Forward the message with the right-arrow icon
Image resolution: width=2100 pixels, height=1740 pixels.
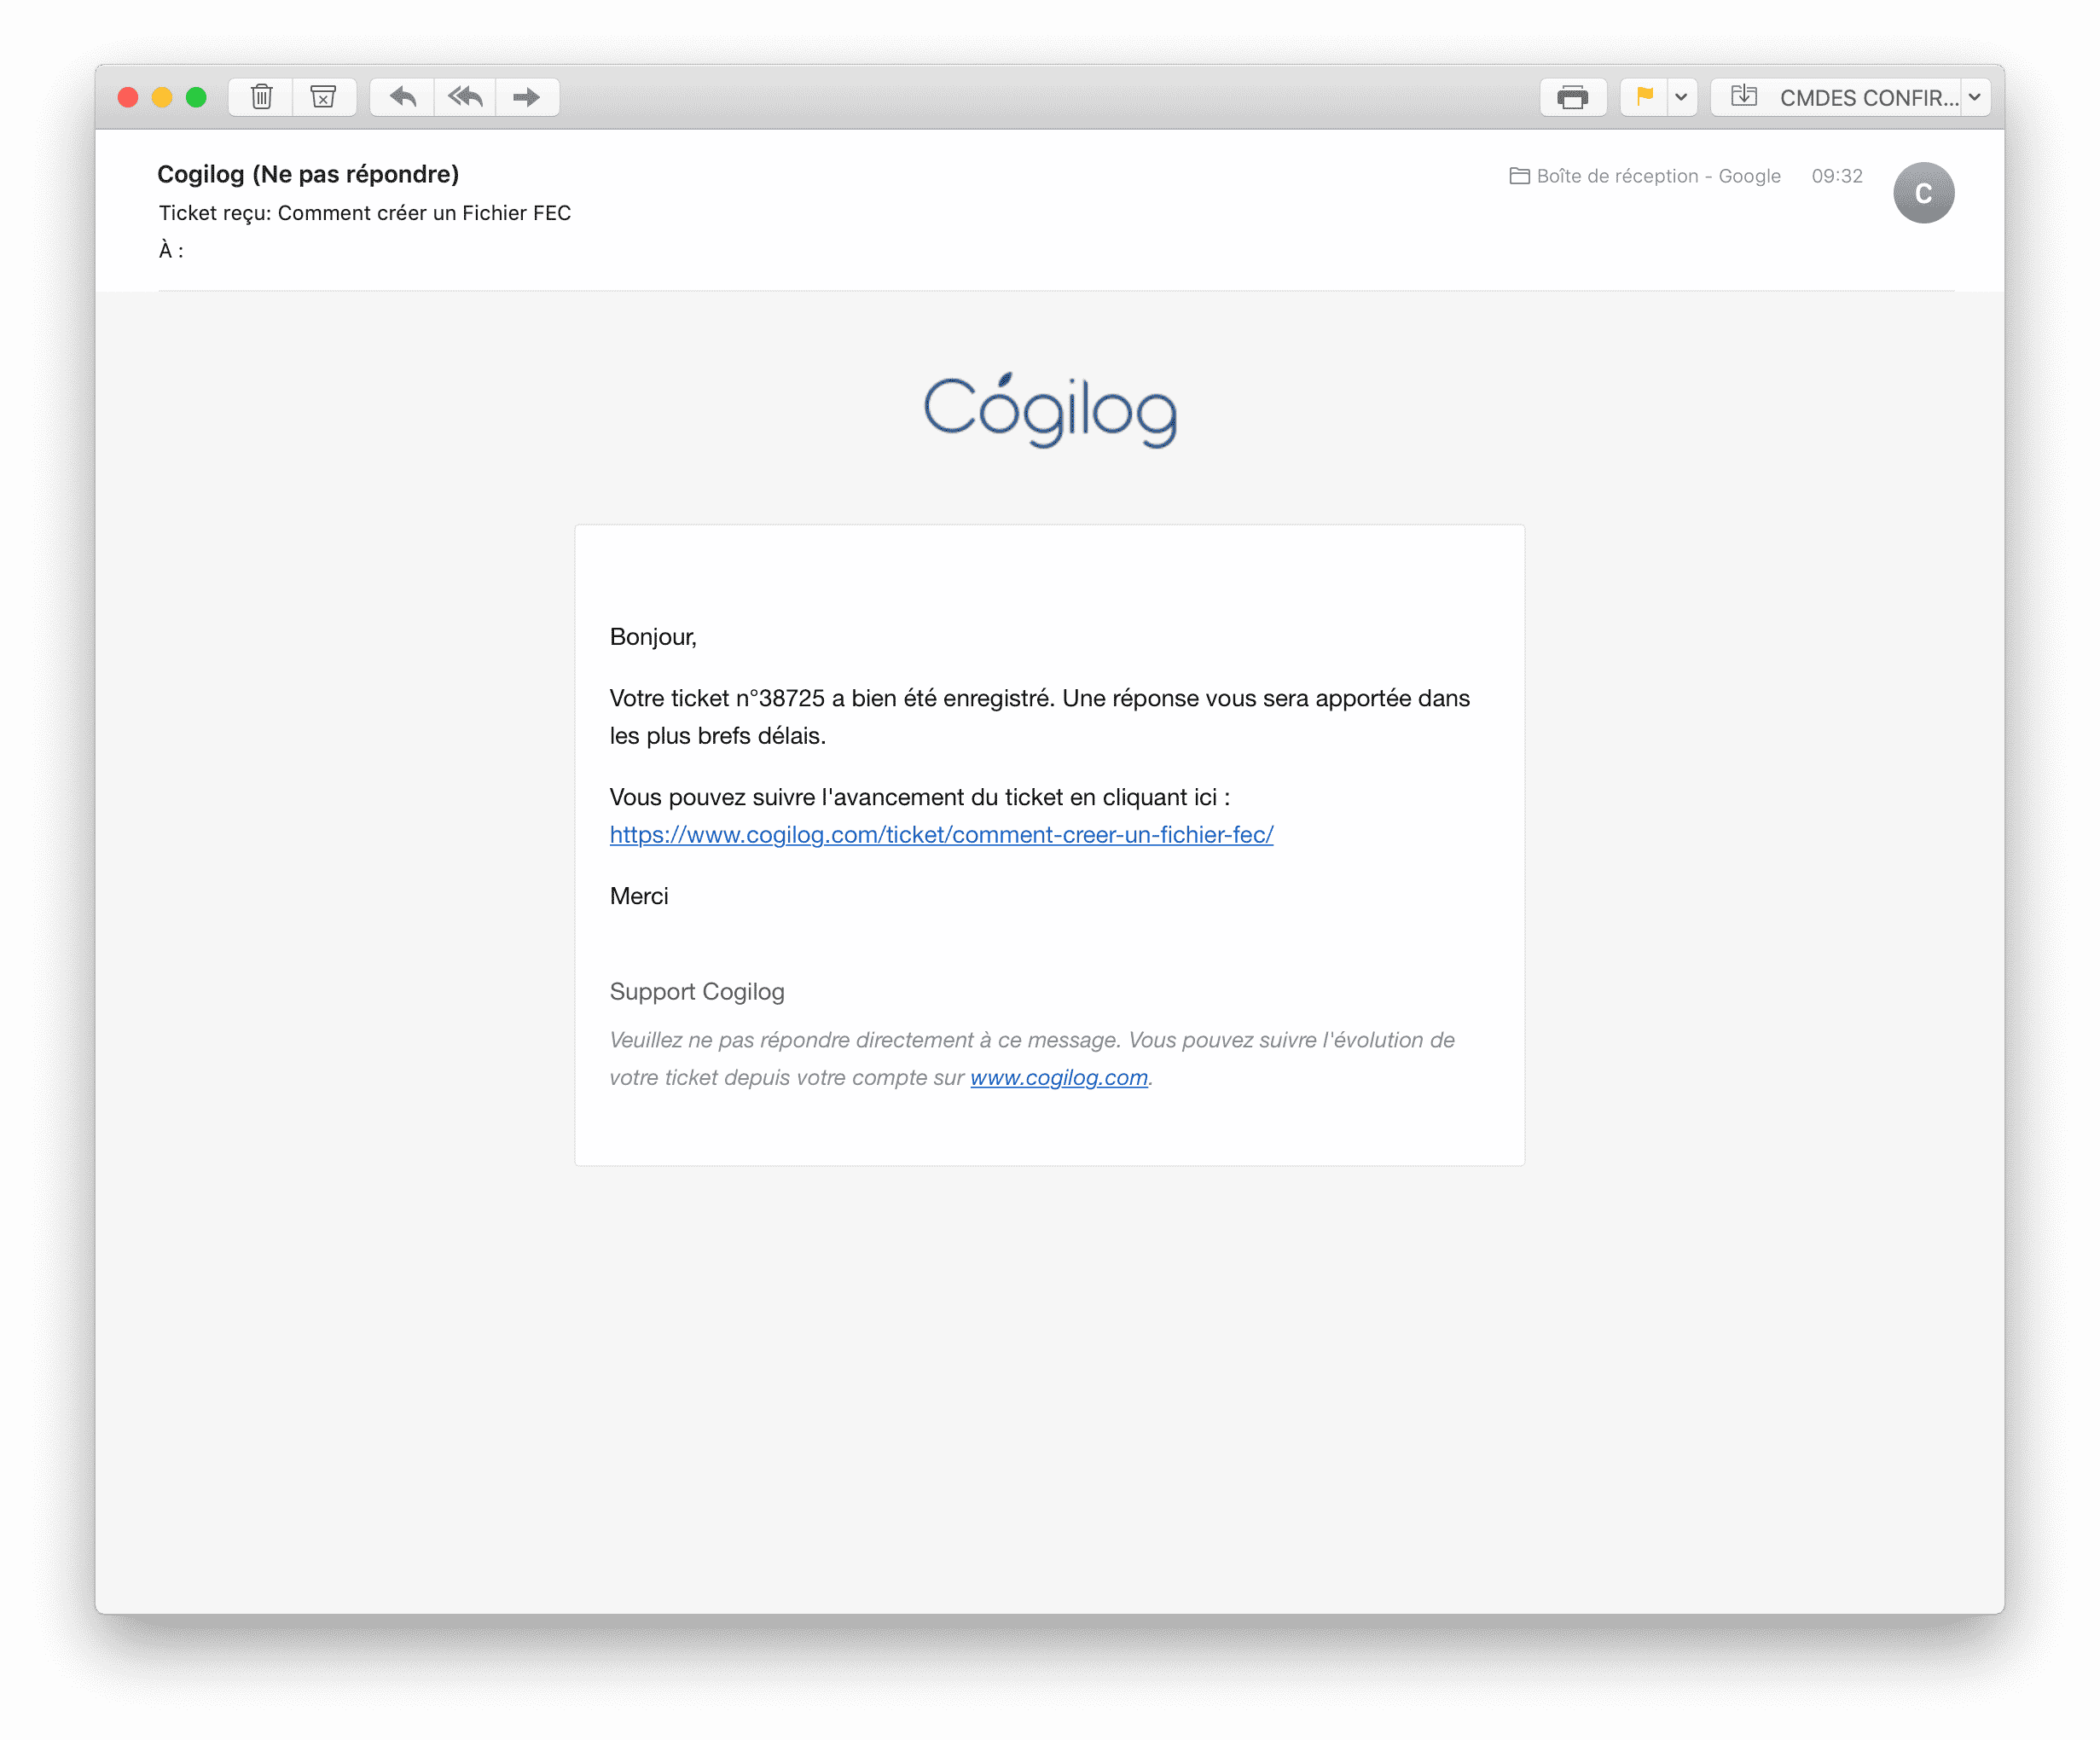point(527,97)
